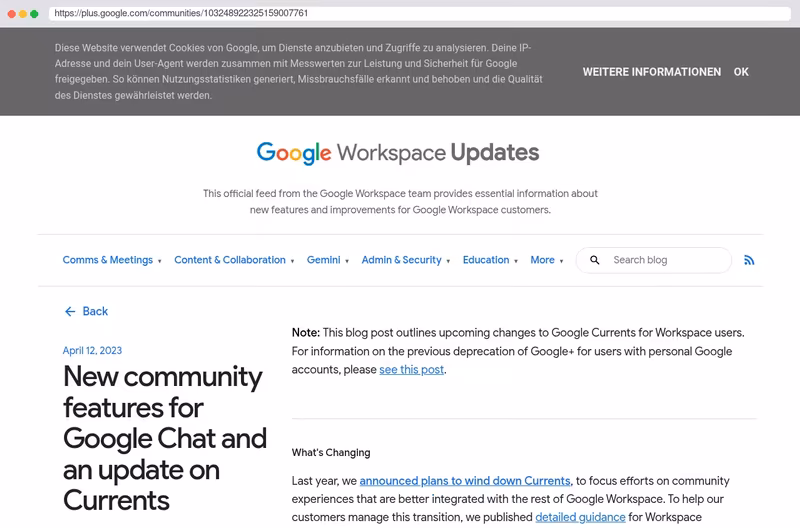The width and height of the screenshot is (800, 528).
Task: Click the RSS feed icon
Action: click(748, 260)
